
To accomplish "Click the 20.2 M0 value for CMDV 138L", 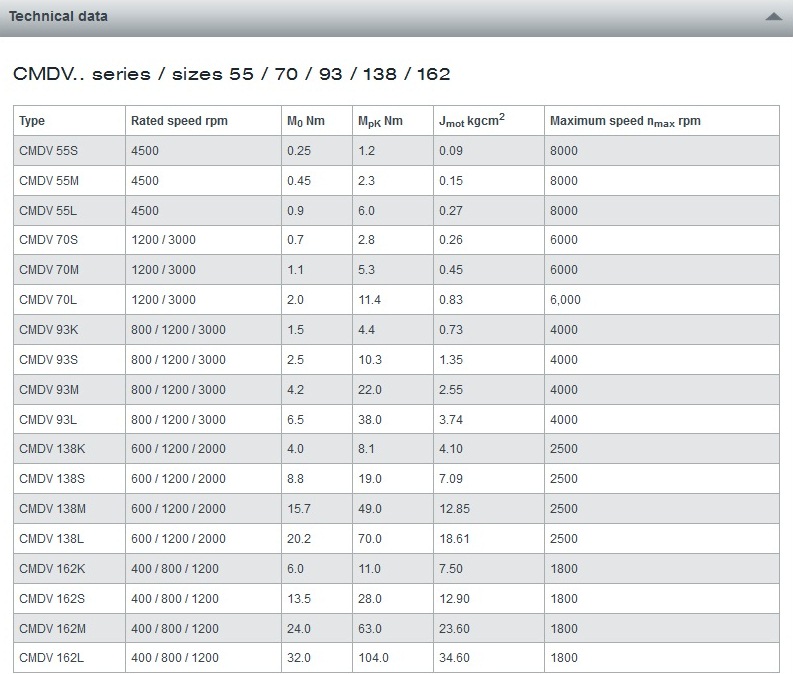I will pos(299,538).
